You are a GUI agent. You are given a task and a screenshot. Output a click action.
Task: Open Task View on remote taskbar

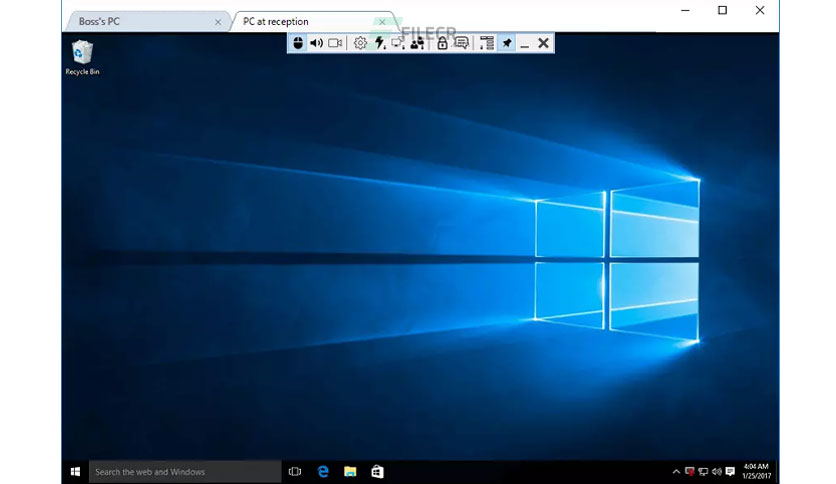295,472
